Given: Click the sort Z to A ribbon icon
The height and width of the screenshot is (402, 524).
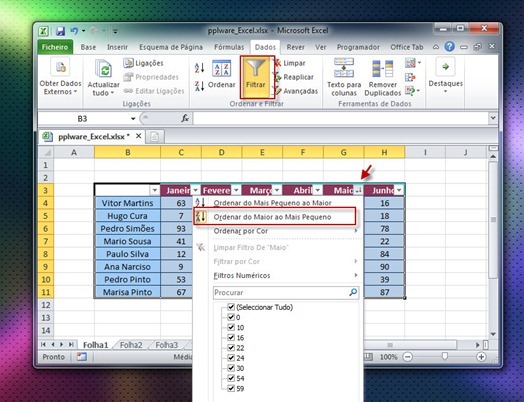Looking at the screenshot, I should pos(200,86).
